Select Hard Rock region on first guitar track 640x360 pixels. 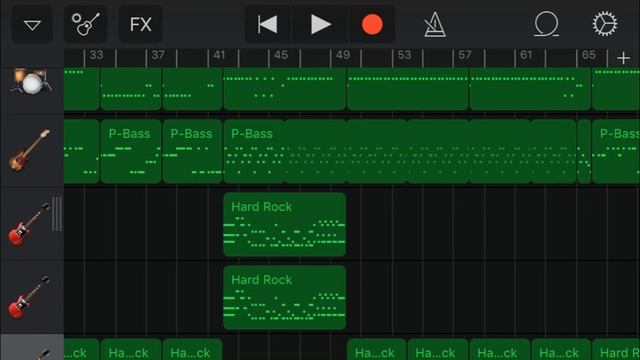284,224
